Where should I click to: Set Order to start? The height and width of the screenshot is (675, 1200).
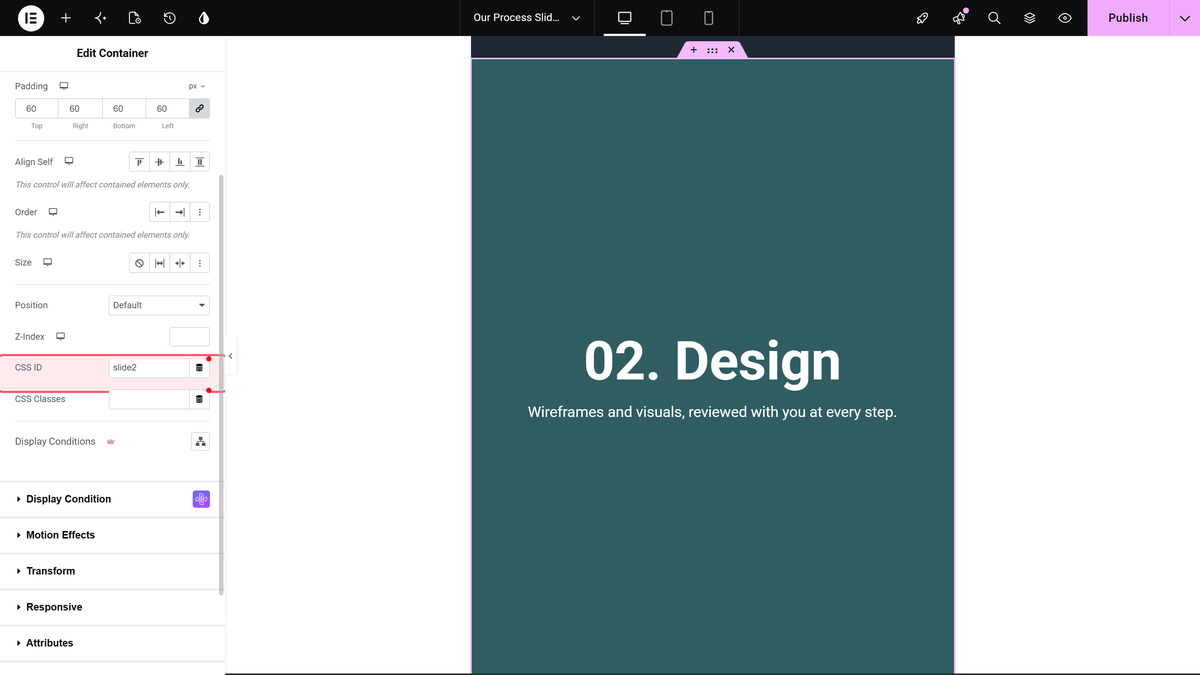(x=159, y=212)
